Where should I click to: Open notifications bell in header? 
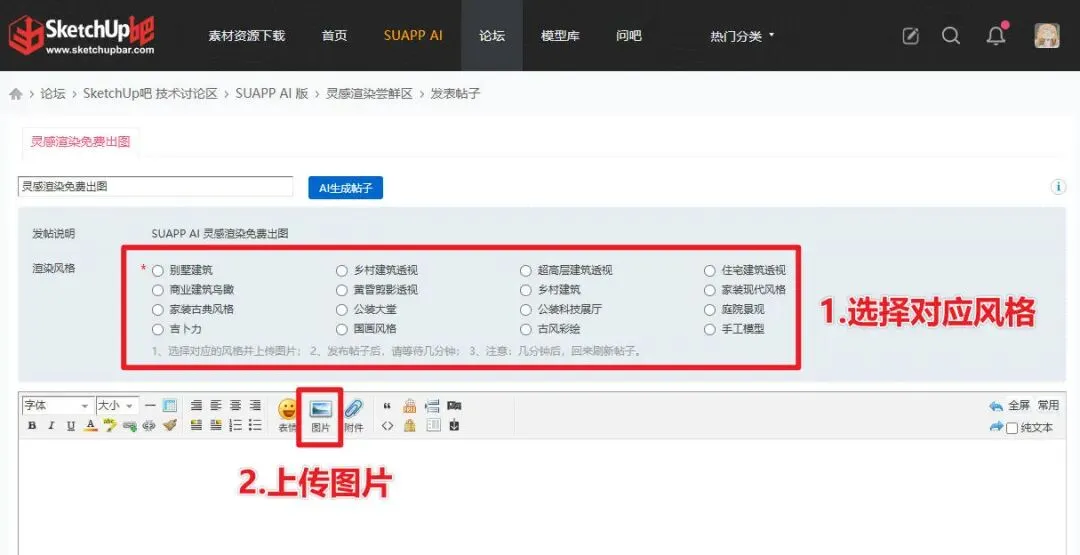[996, 36]
